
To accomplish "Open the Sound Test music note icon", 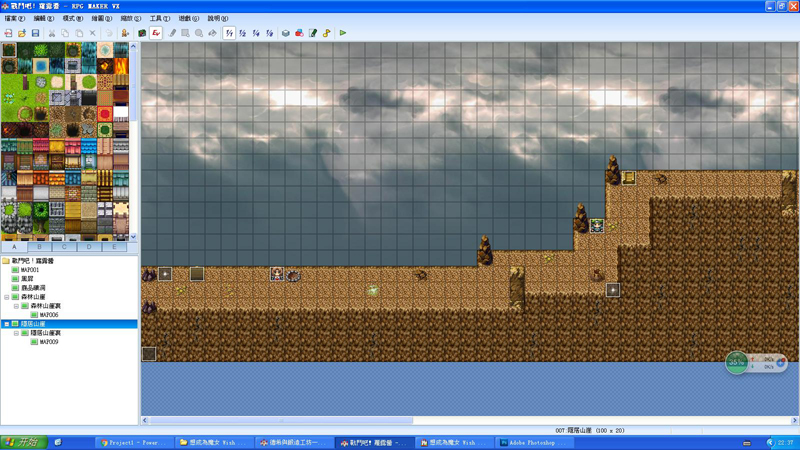I will 327,33.
